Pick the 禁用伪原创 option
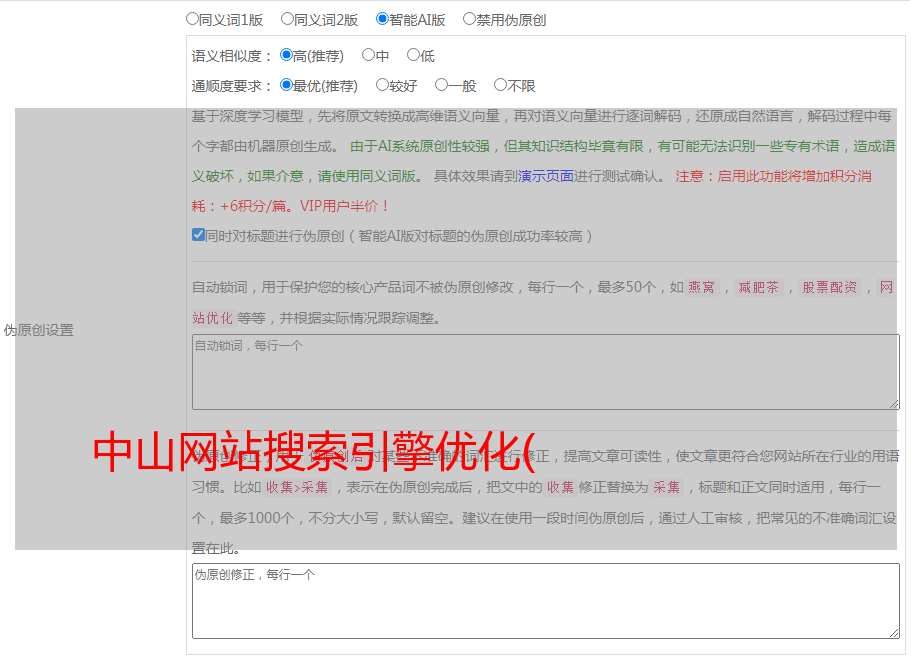Viewport: 911px width, 658px height. click(469, 19)
